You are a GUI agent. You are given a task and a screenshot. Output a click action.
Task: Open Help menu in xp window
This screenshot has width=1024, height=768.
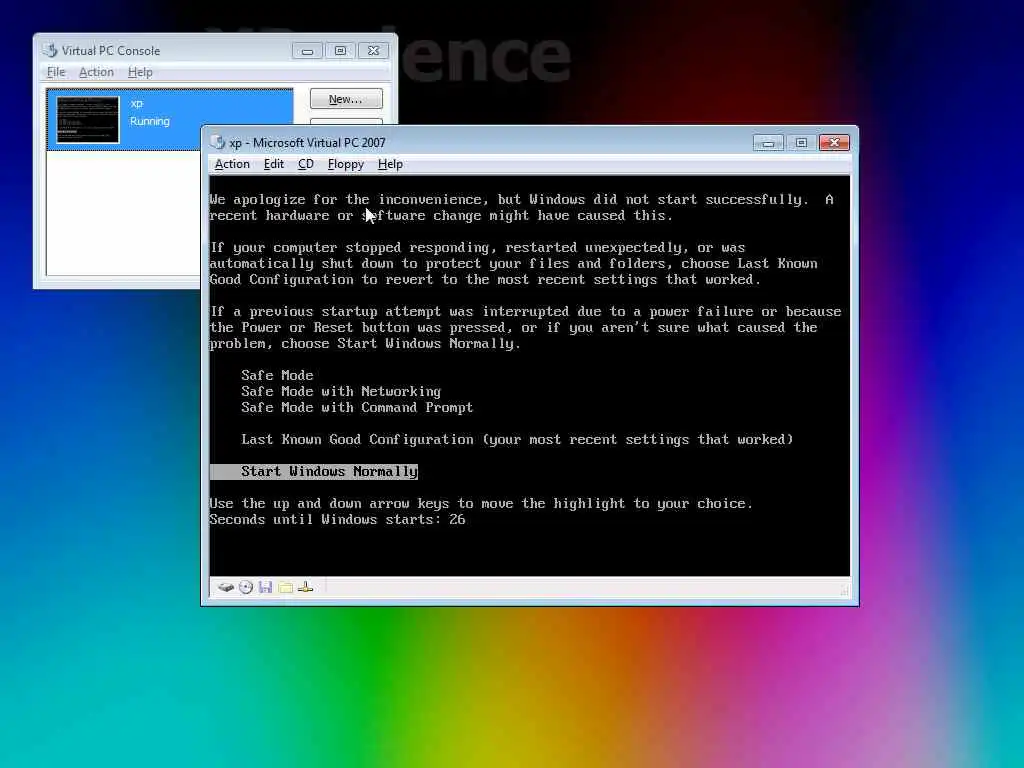coord(390,164)
